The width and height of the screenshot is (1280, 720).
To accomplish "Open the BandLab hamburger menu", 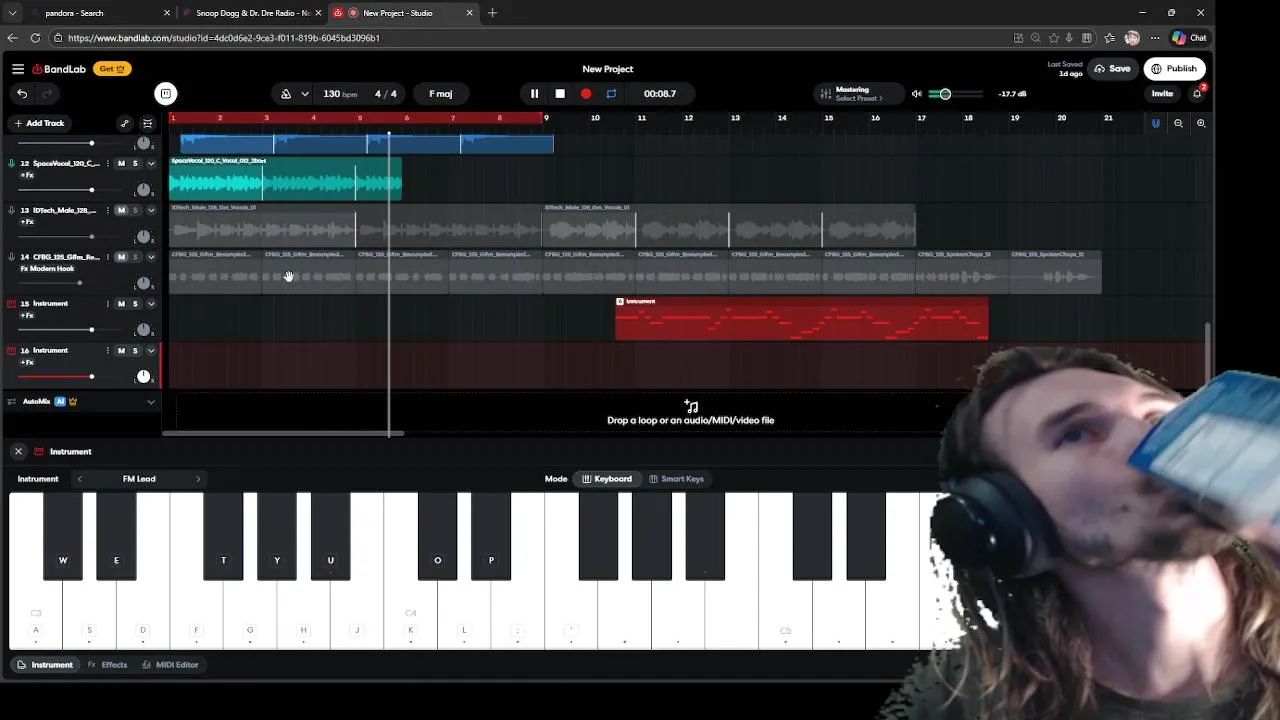I will (x=18, y=69).
